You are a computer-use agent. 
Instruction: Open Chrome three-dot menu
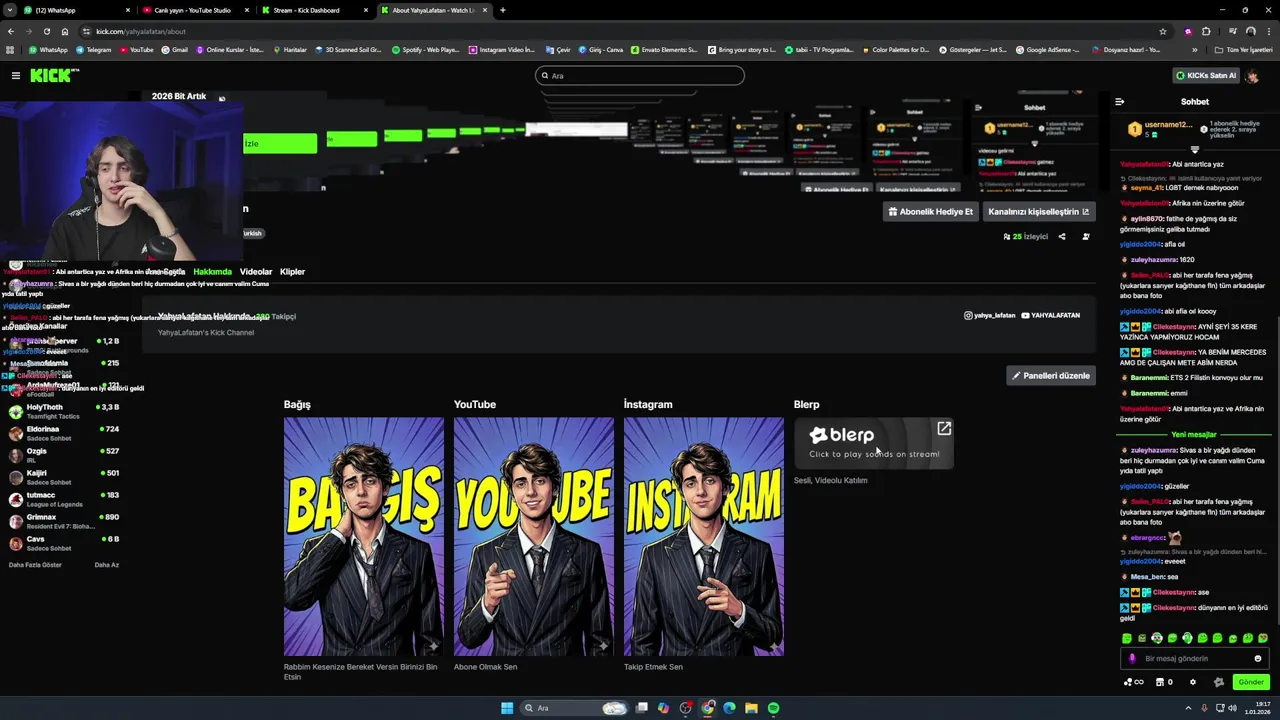pyautogui.click(x=1269, y=31)
